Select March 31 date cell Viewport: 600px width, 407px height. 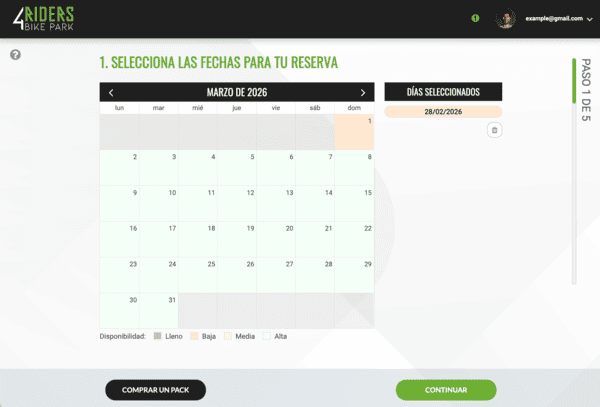(158, 309)
